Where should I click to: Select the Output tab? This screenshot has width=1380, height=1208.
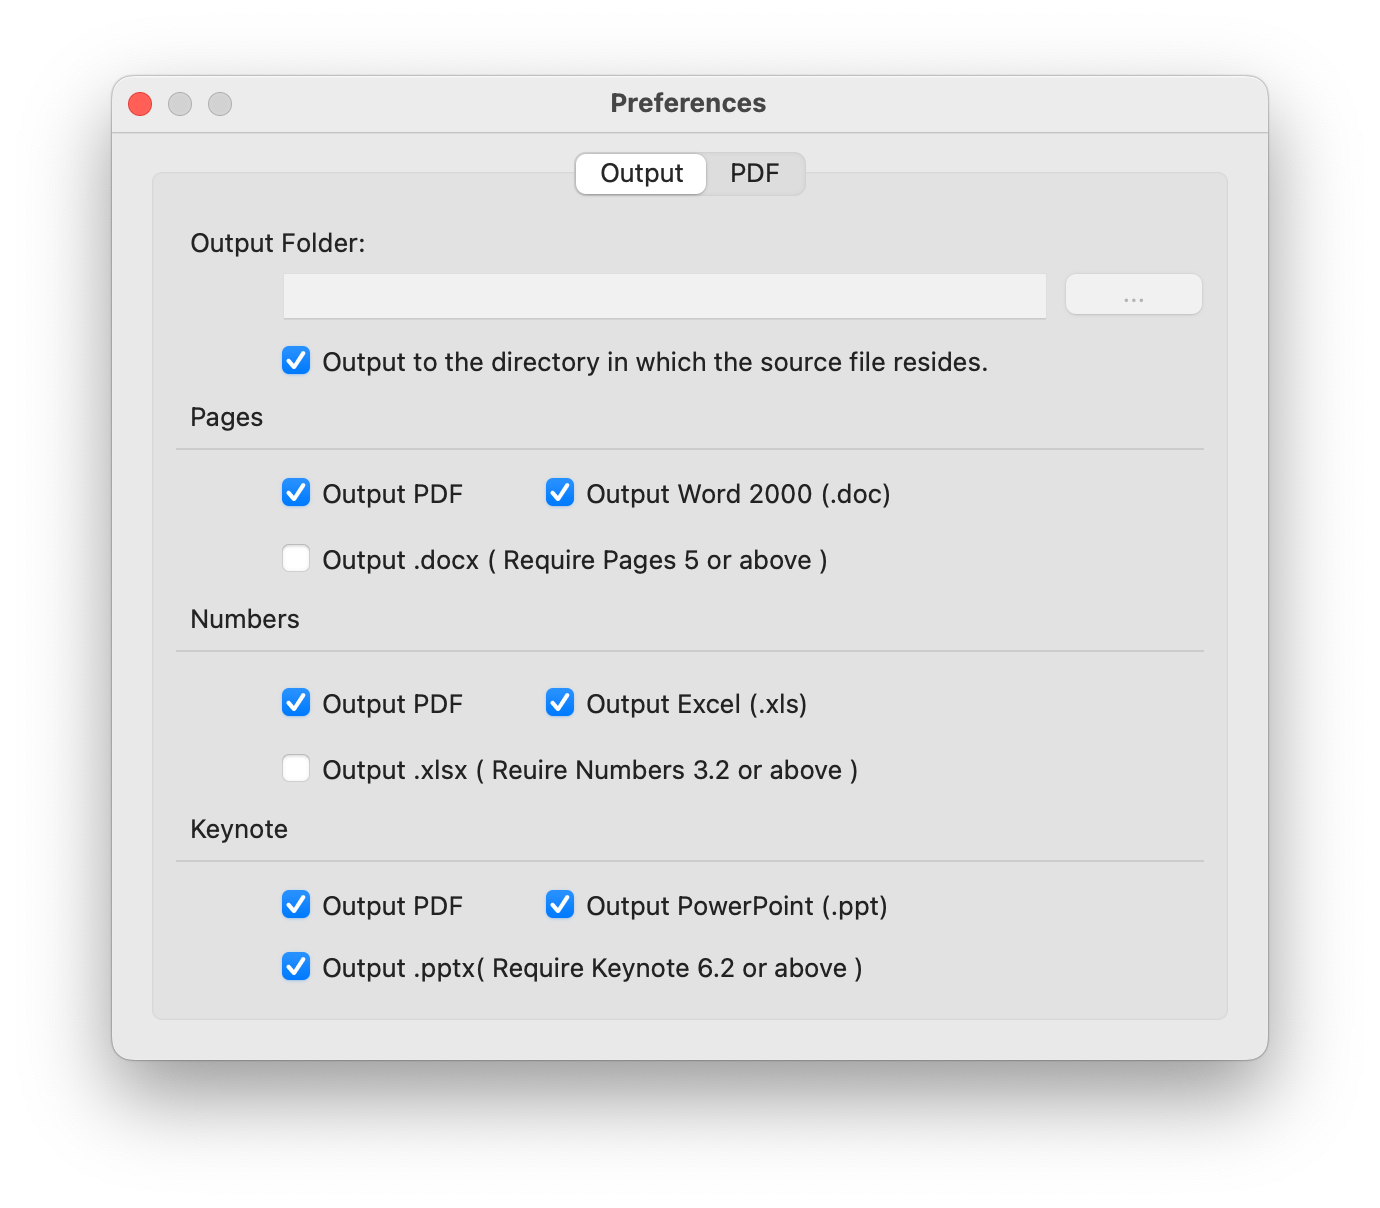pyautogui.click(x=640, y=173)
